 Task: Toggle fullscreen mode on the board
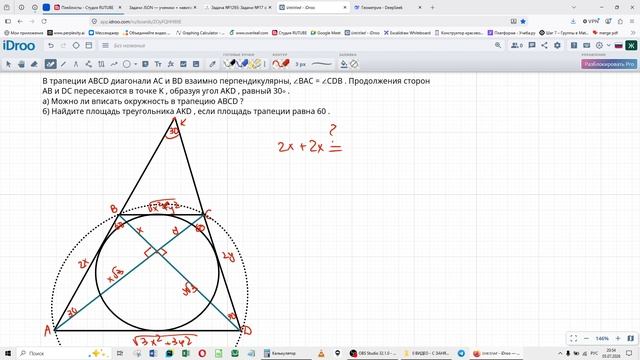click(573, 338)
